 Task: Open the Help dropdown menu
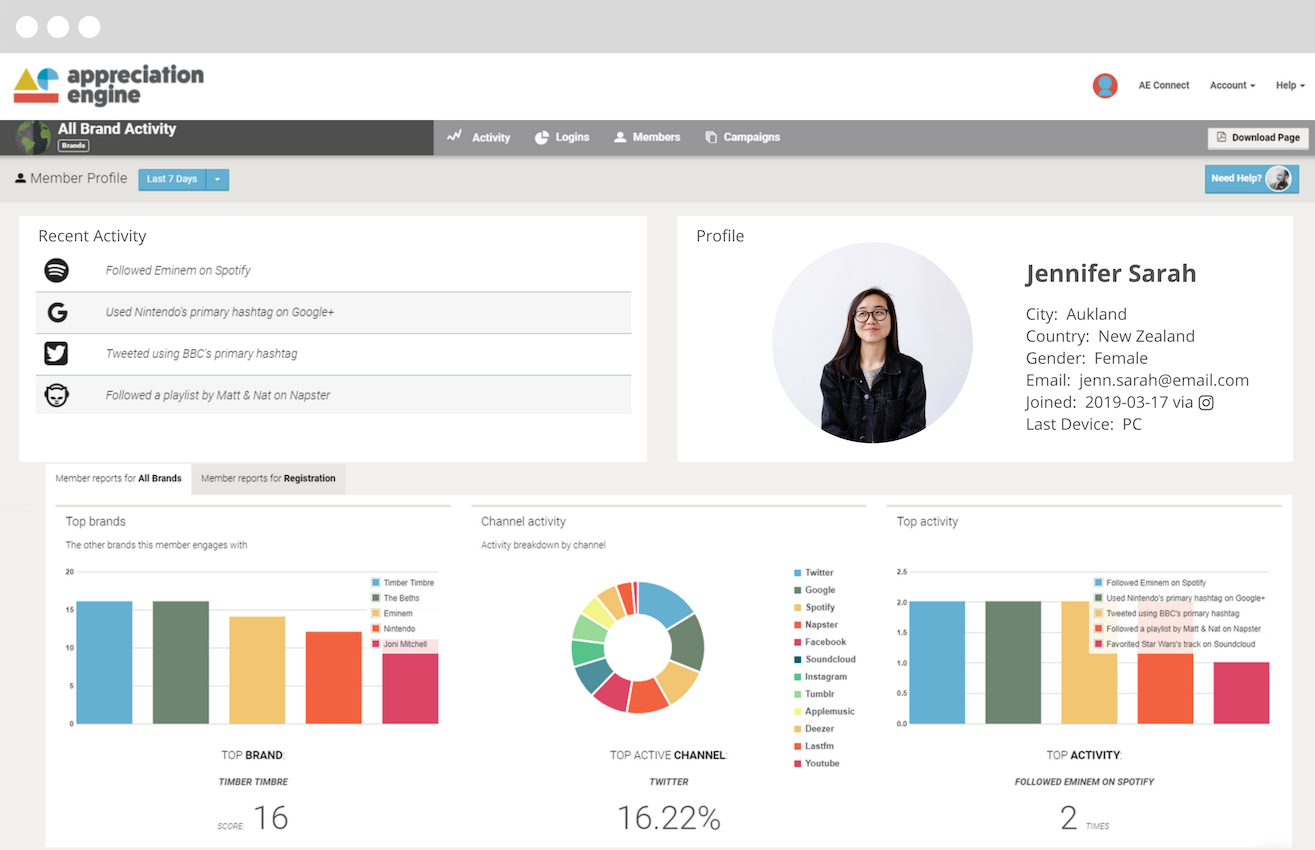point(1290,86)
